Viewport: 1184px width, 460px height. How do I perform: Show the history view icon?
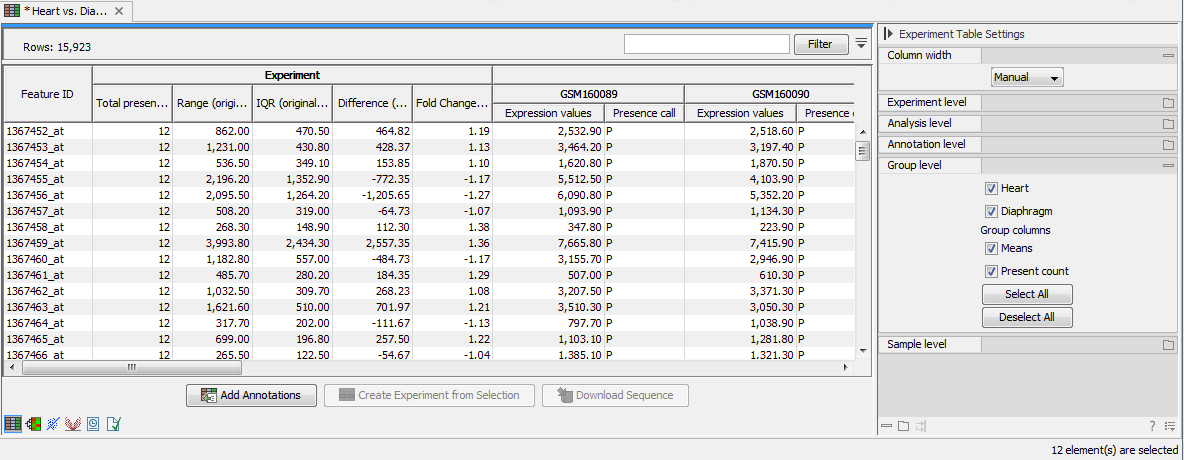point(93,424)
